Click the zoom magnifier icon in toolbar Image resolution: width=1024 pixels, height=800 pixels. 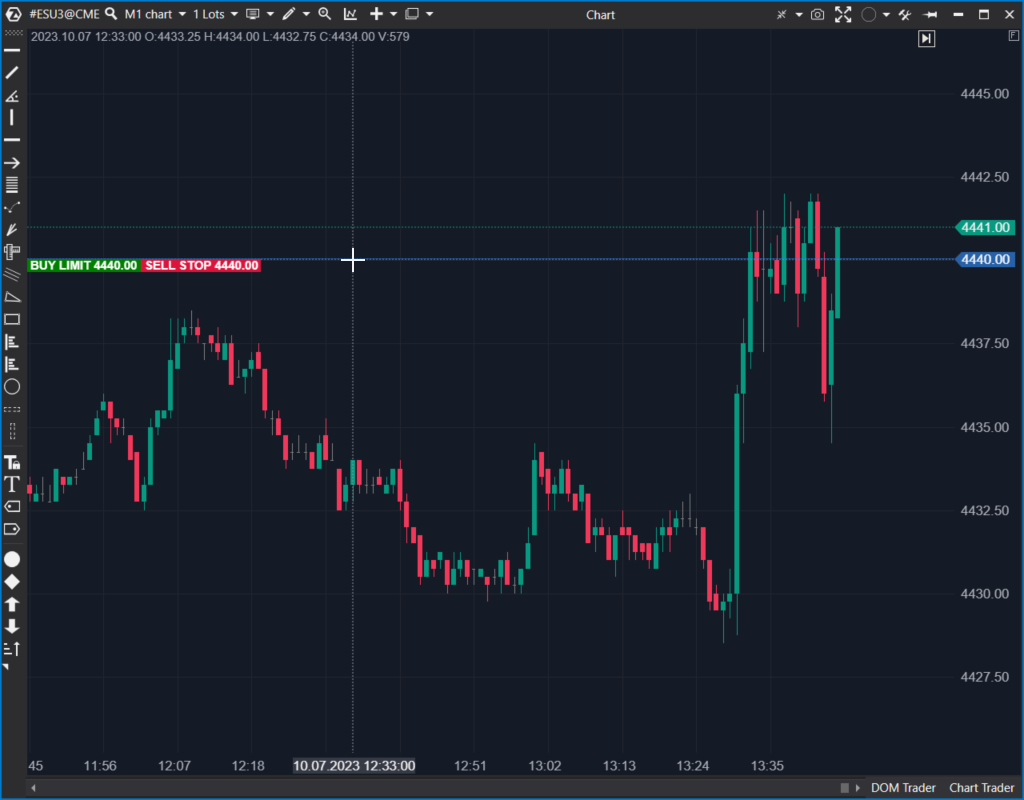coord(324,14)
